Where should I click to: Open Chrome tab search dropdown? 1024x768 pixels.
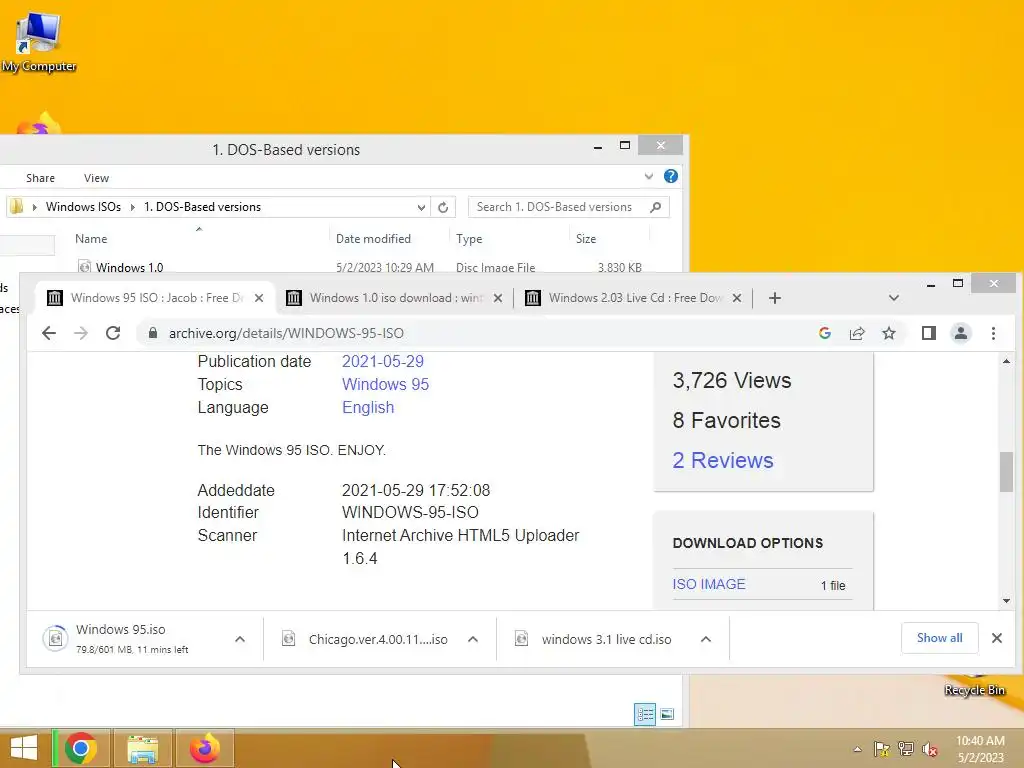tap(893, 298)
